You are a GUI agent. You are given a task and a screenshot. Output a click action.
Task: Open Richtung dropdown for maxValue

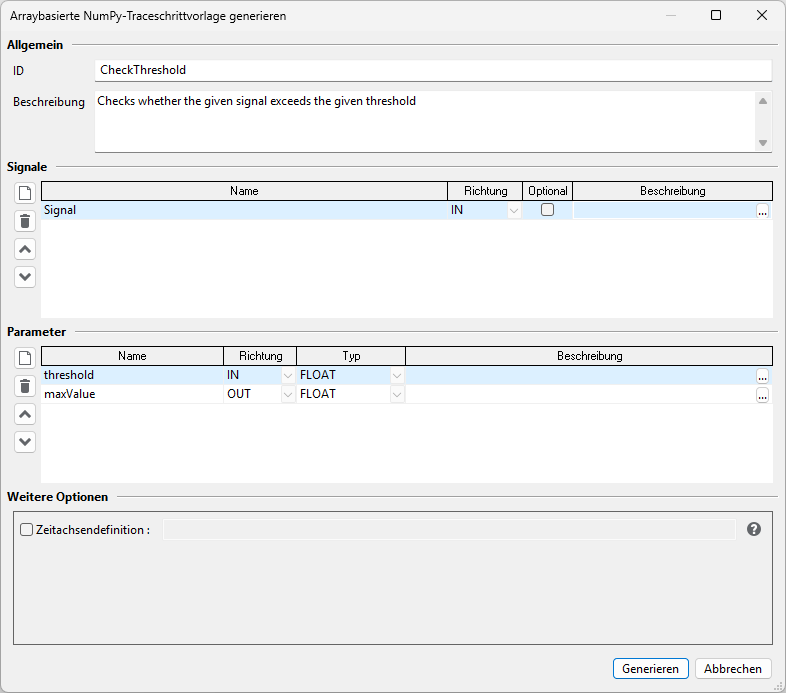tap(288, 395)
